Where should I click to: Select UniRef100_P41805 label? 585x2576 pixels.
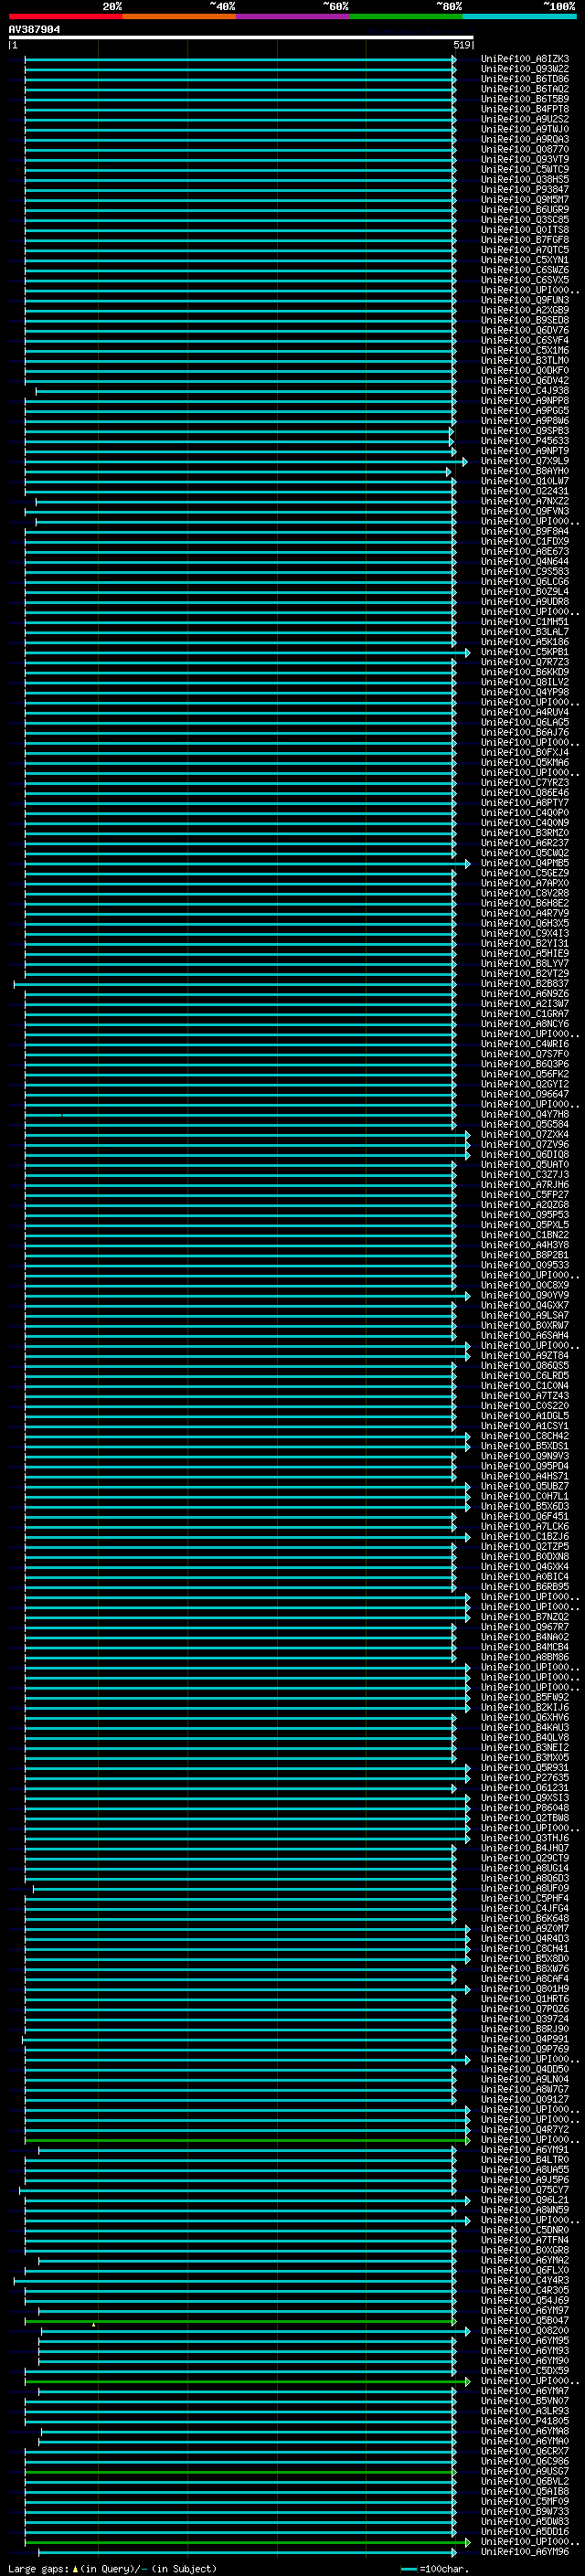coord(525,2421)
